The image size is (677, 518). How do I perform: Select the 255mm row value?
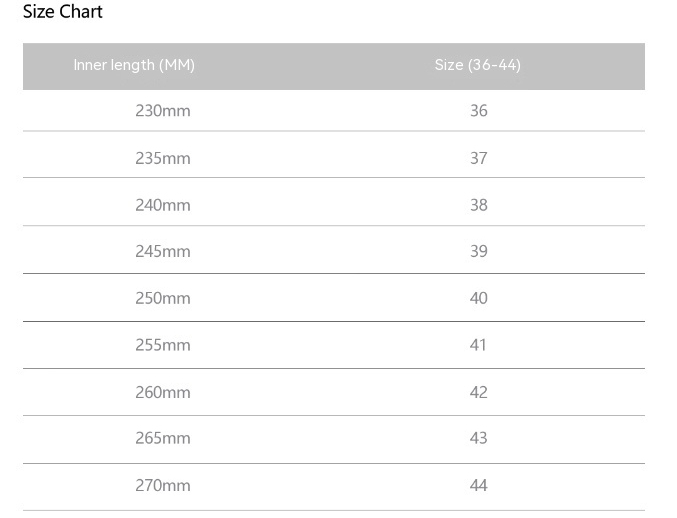coord(163,345)
